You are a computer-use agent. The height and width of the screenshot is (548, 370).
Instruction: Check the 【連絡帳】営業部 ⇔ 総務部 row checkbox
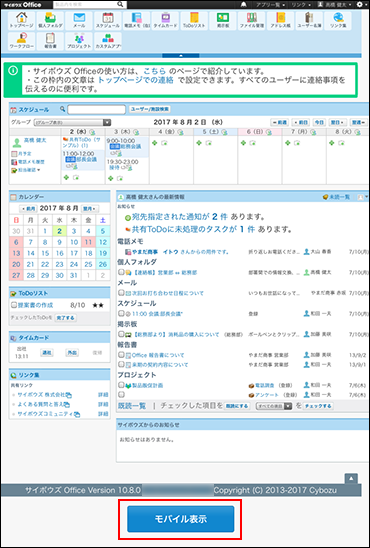pos(121,272)
